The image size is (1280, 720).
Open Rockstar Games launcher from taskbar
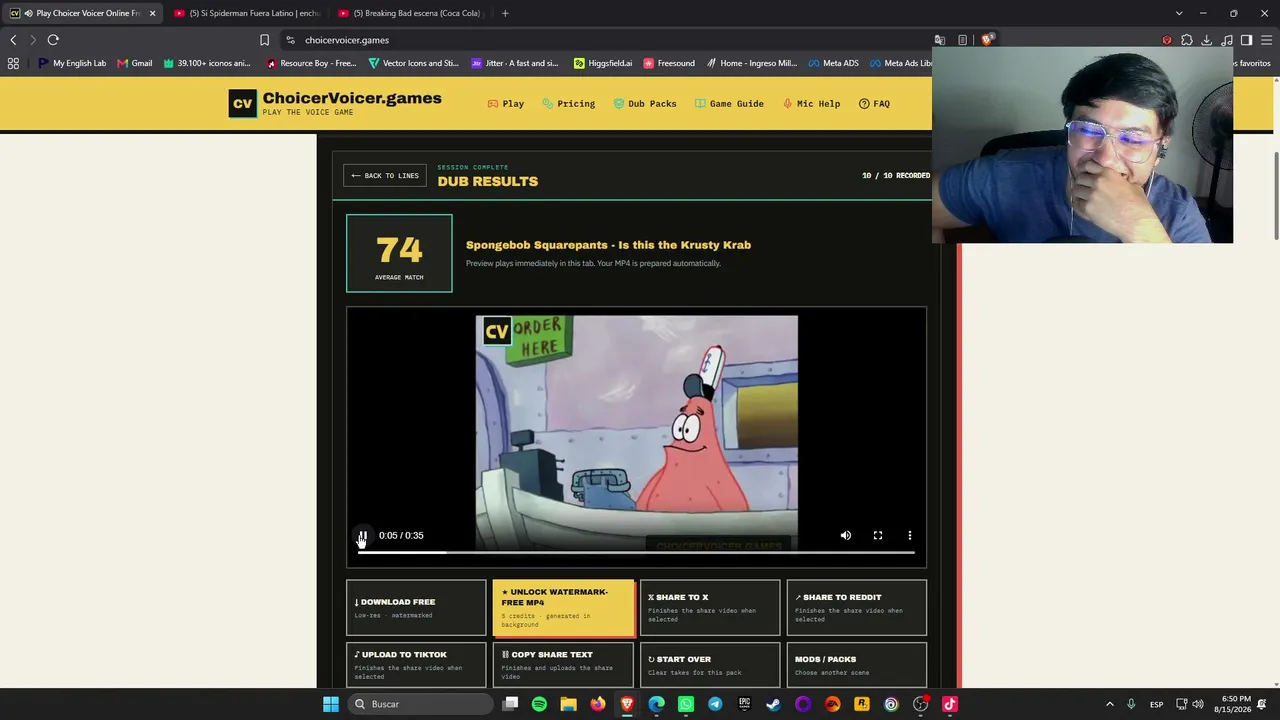(x=862, y=704)
